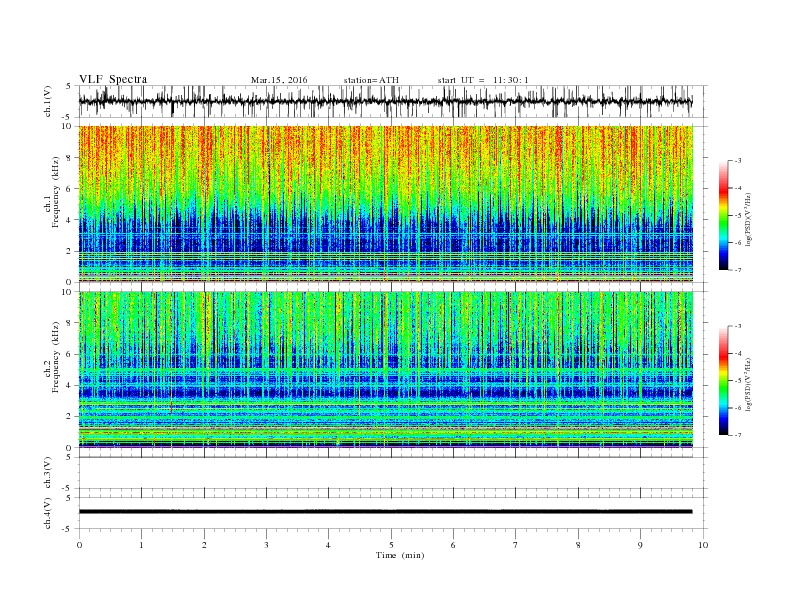Click the "-3" tick on ch.1 colorbar
Image resolution: width=792 pixels, height=612 pixels.
pyautogui.click(x=738, y=161)
